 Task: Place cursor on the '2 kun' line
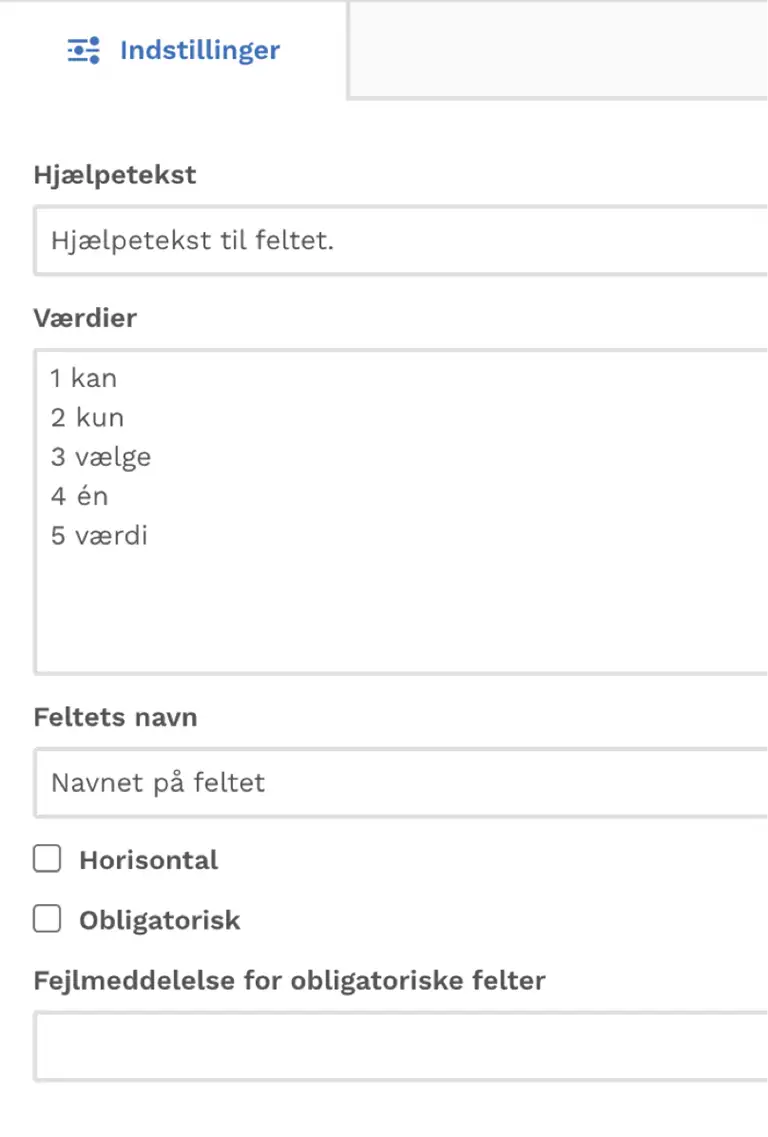click(x=87, y=417)
